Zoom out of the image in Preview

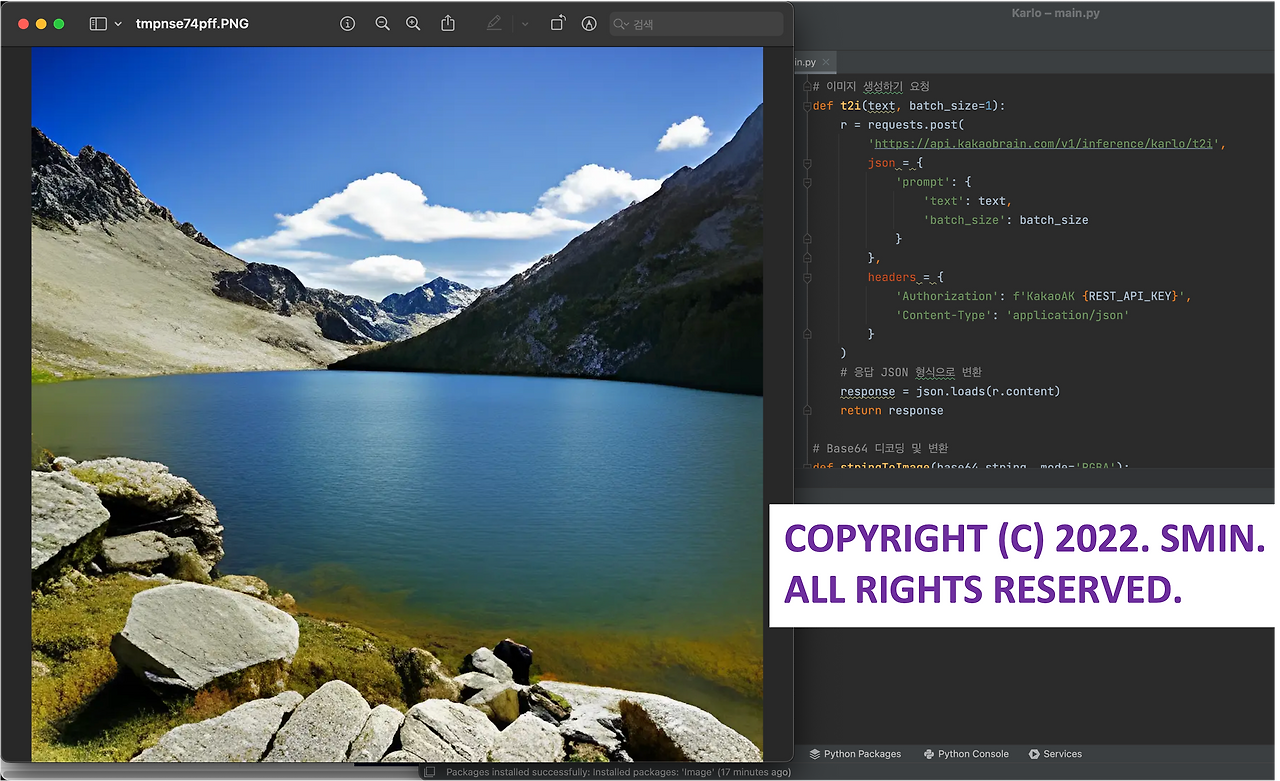click(x=382, y=23)
